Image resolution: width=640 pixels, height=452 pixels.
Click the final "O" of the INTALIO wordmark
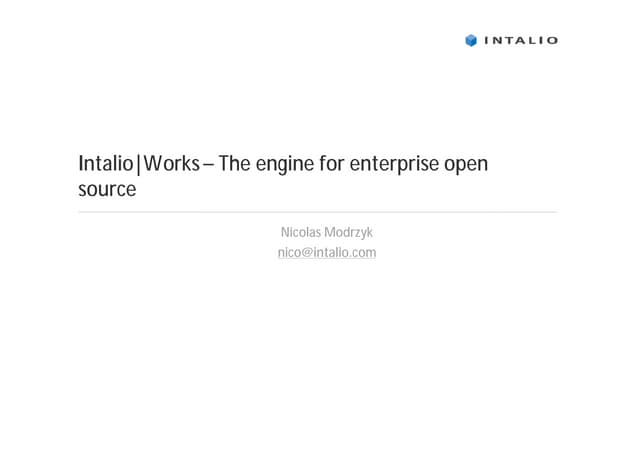coord(552,41)
